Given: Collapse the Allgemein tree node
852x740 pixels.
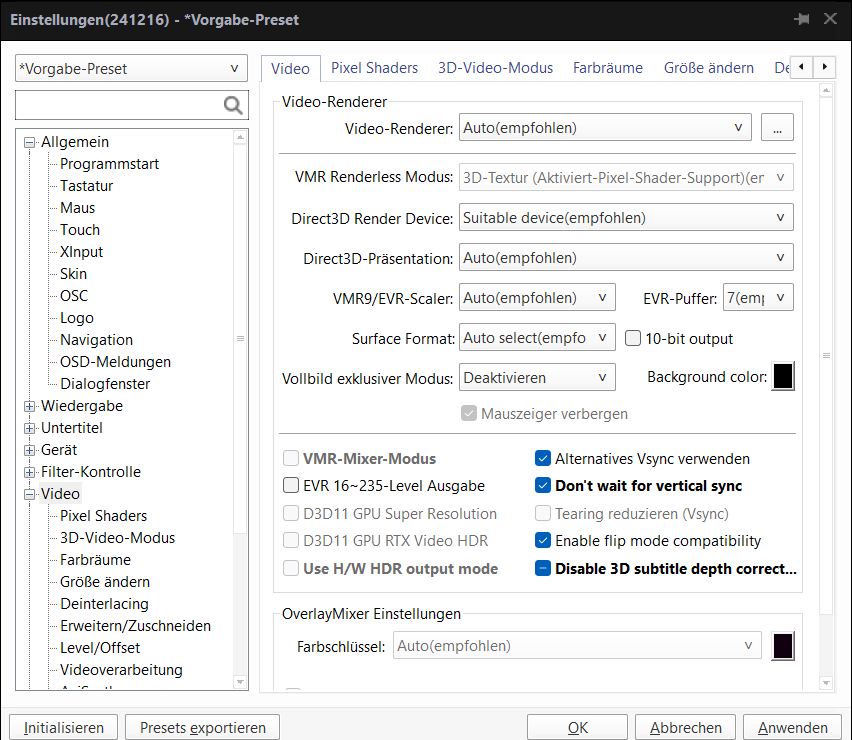Looking at the screenshot, I should pyautogui.click(x=30, y=142).
